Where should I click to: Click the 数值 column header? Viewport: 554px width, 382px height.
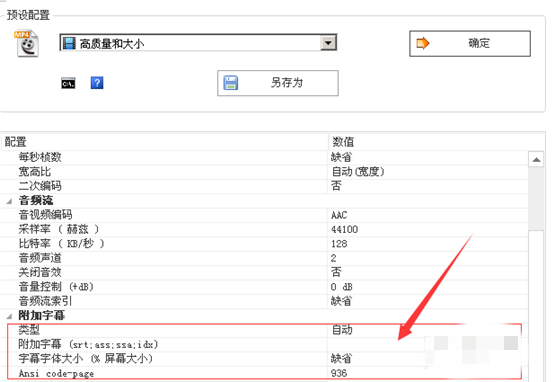click(436, 142)
